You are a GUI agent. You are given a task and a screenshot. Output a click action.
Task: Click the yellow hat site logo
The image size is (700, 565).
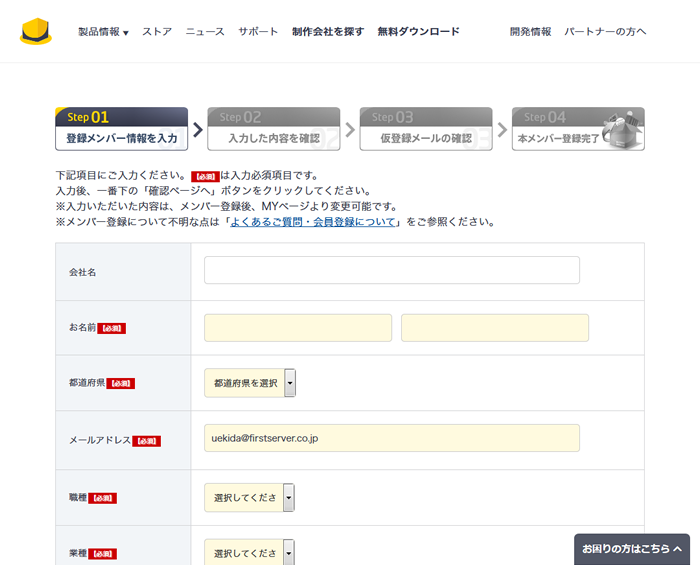click(35, 32)
